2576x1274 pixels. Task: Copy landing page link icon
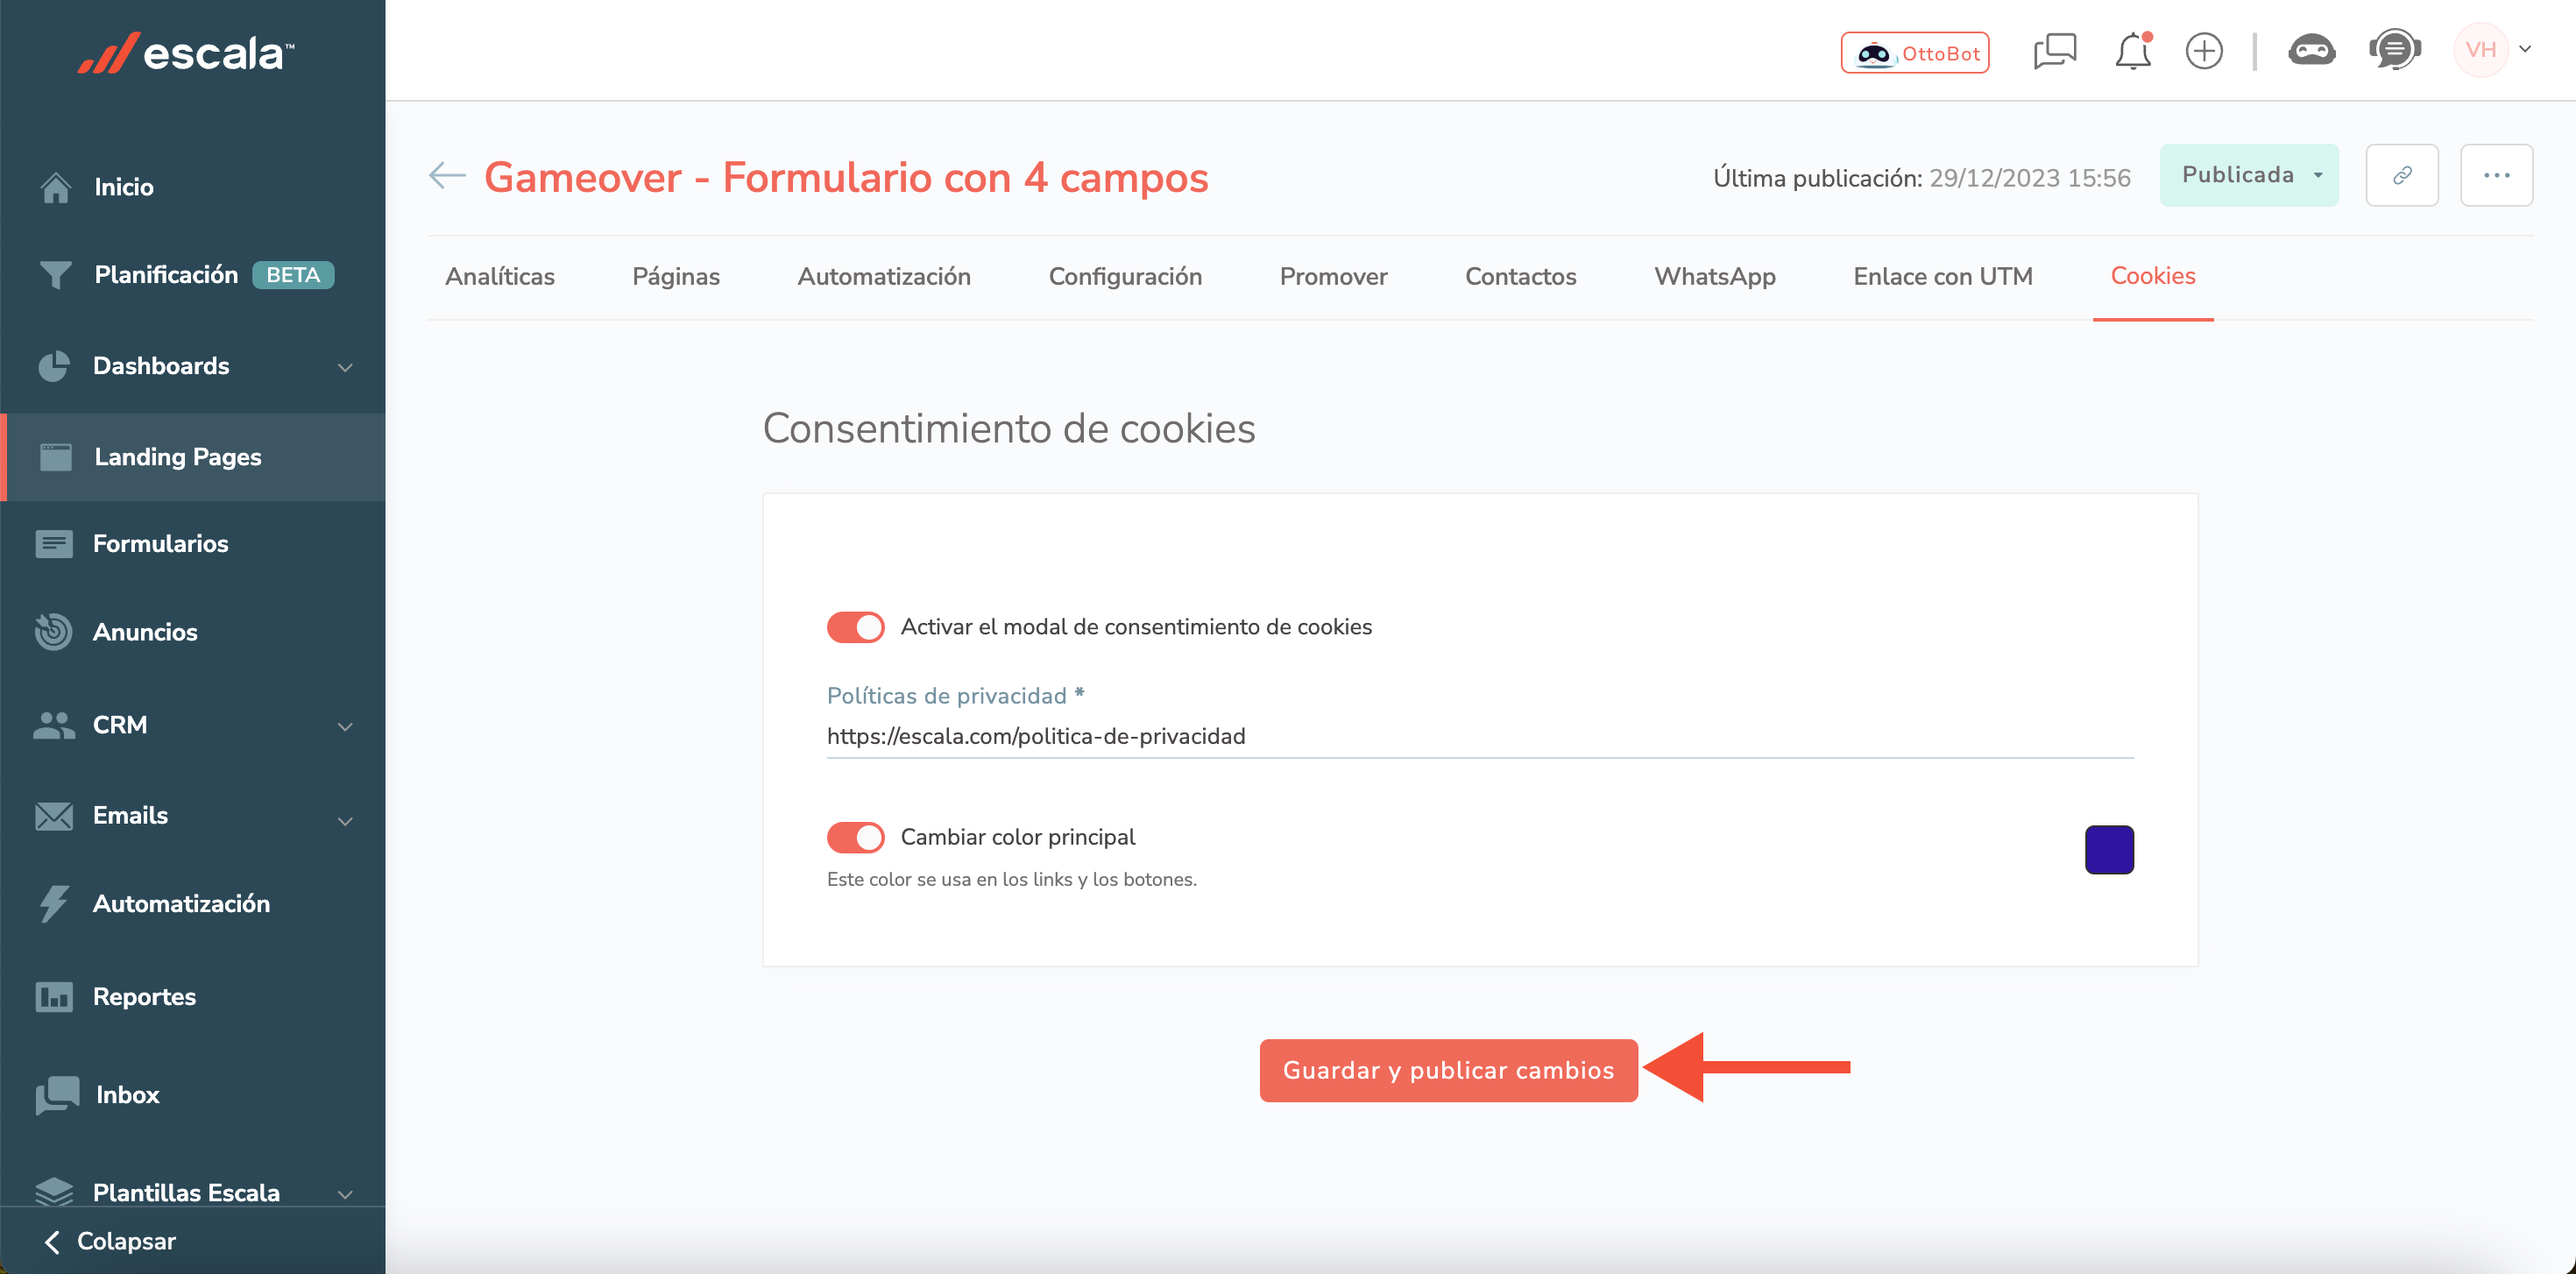(x=2401, y=175)
